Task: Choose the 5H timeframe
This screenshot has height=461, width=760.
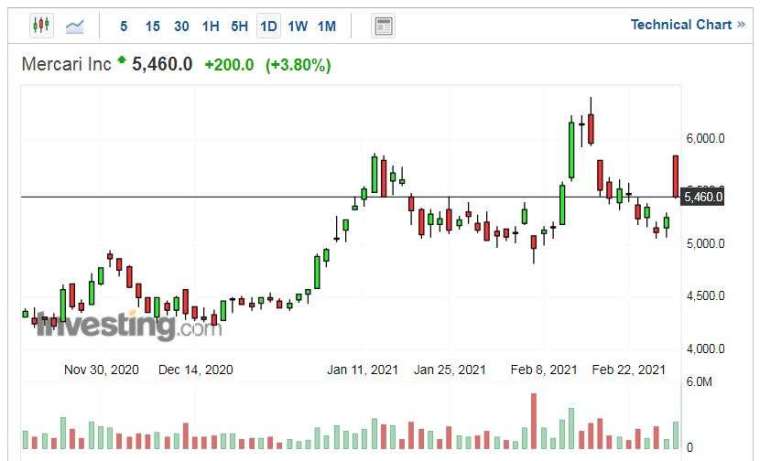Action: 239,26
